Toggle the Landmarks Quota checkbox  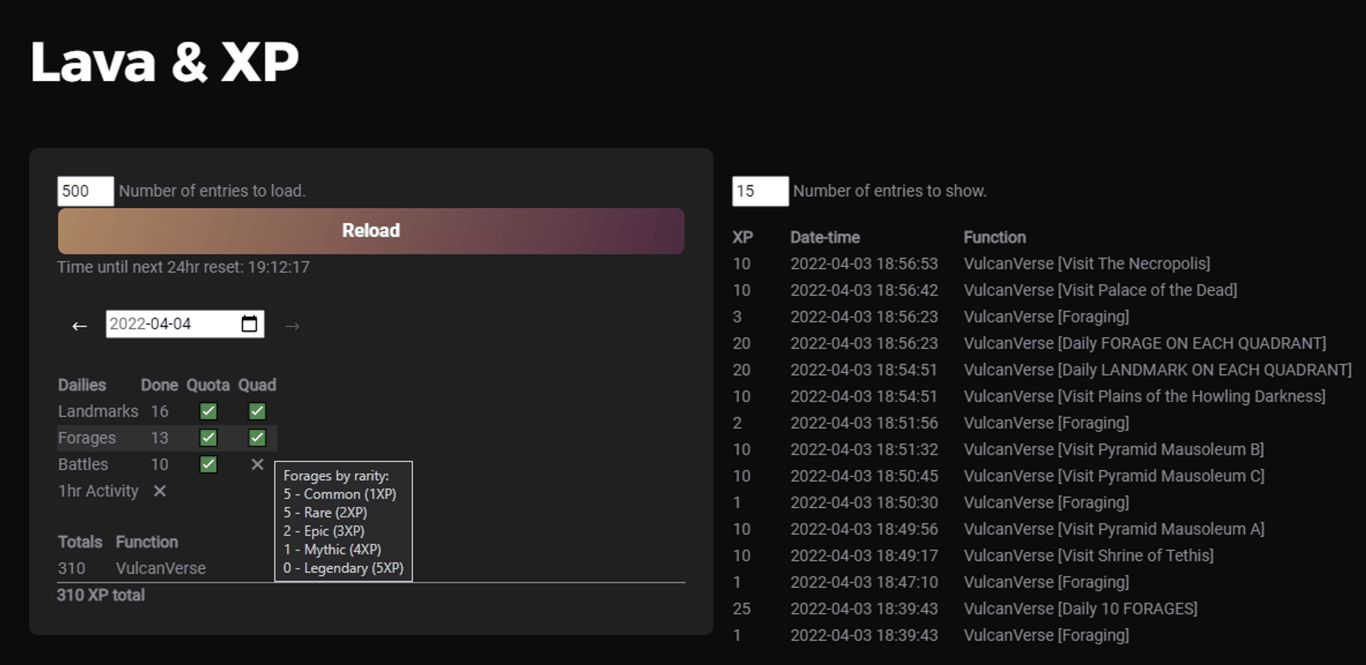coord(208,411)
